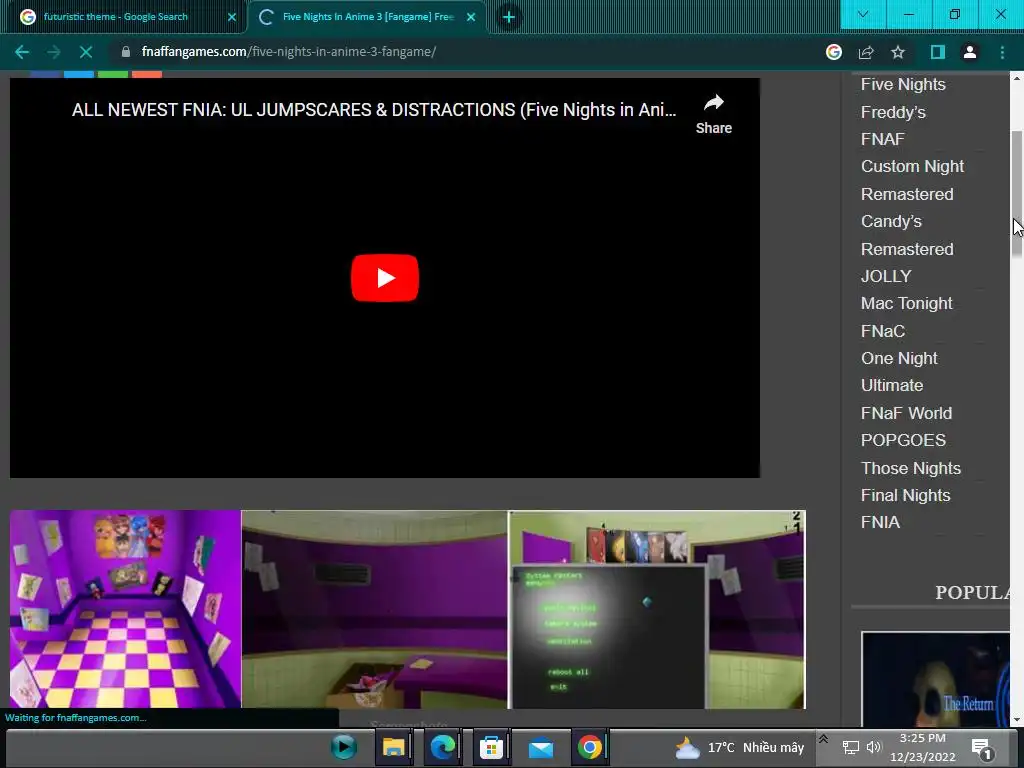Open the tab search chevron dropdown
The image size is (1024, 768).
point(863,14)
